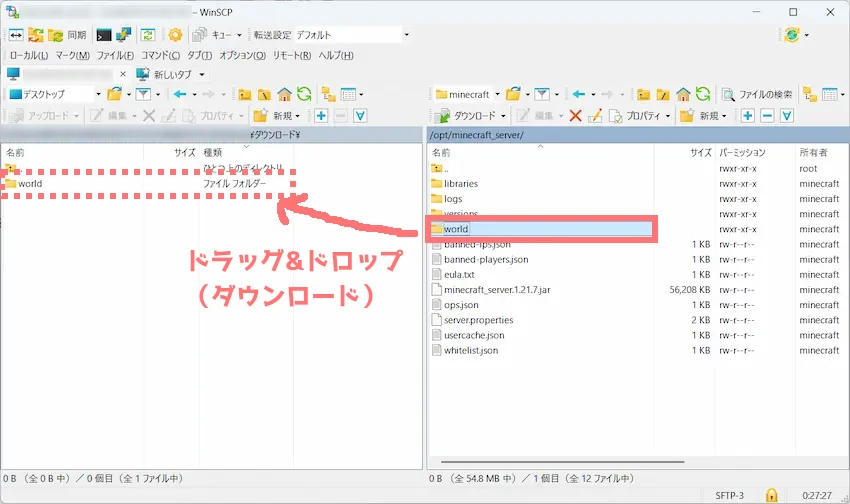Go to local parent directory icon

[245, 94]
